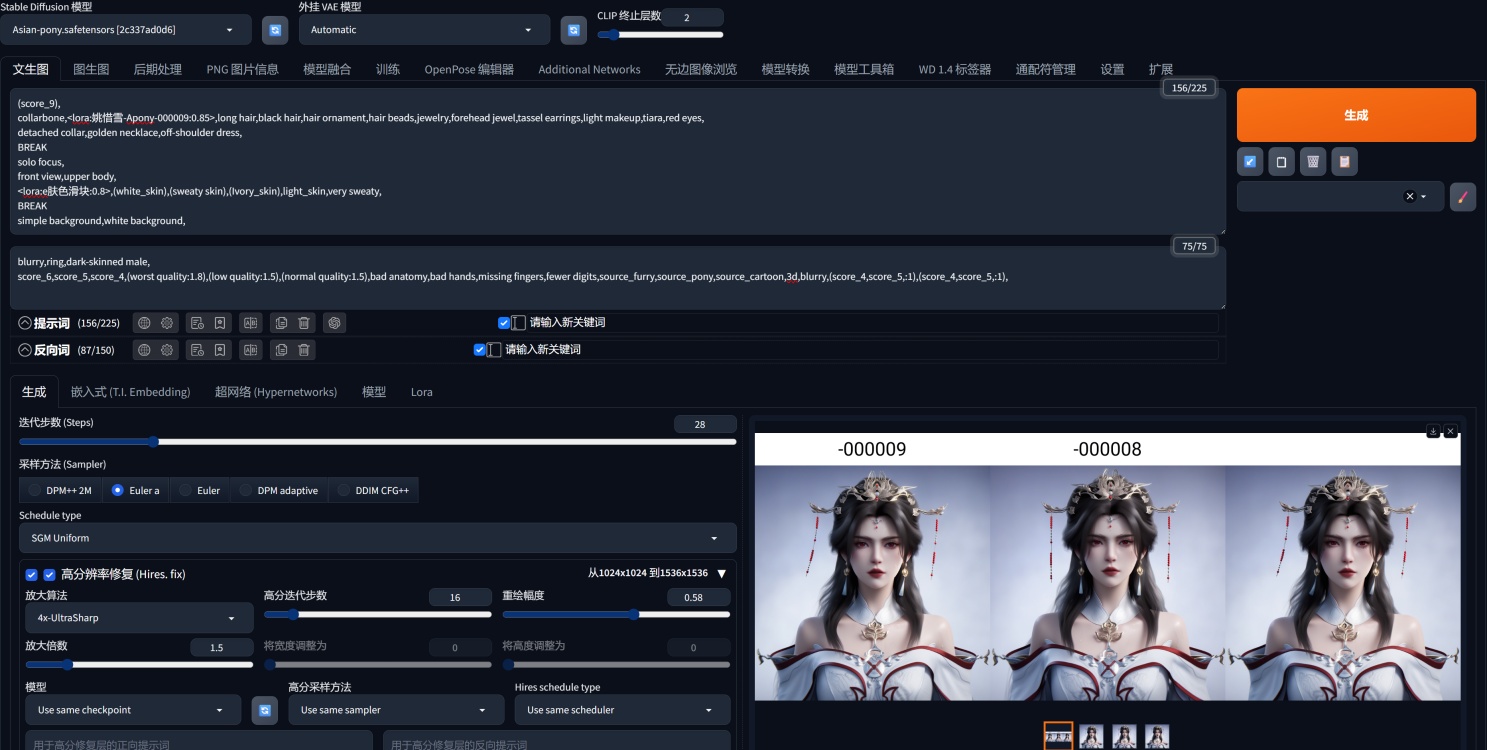This screenshot has height=750, width=1487.
Task: Open the Schedule type dropdown showing SGM Uniform
Action: point(377,538)
